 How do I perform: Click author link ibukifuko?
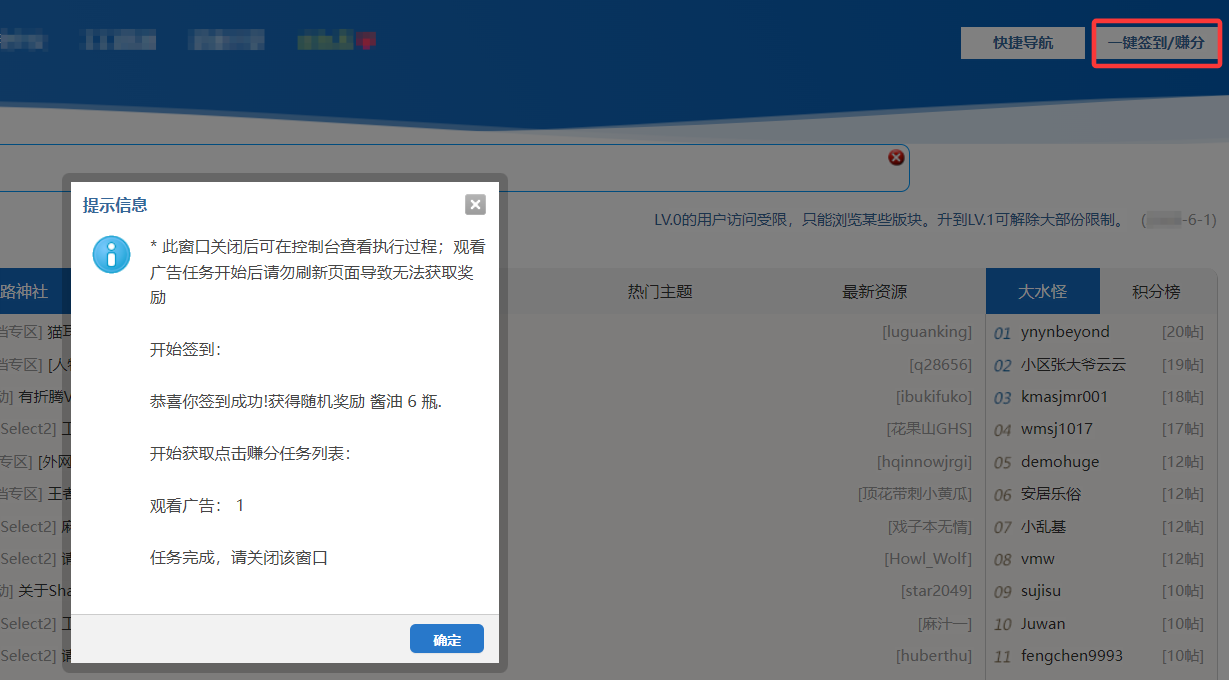(x=934, y=396)
